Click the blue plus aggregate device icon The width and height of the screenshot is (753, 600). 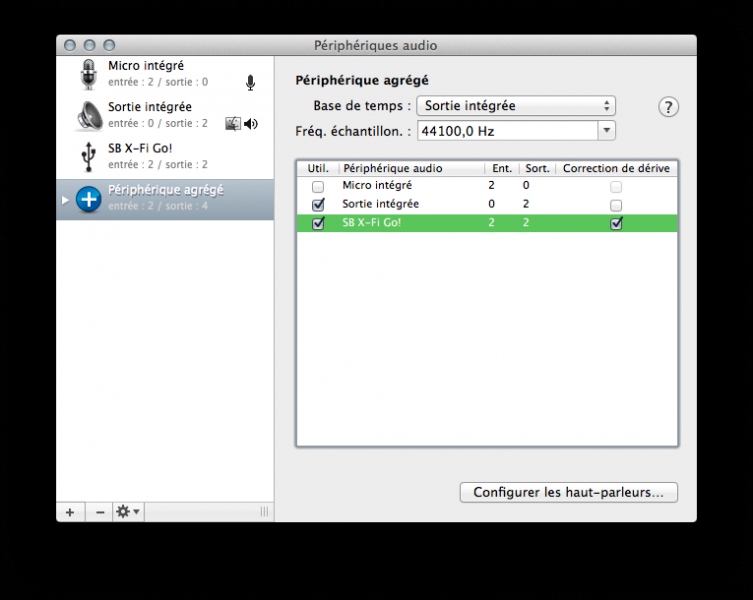[x=89, y=199]
